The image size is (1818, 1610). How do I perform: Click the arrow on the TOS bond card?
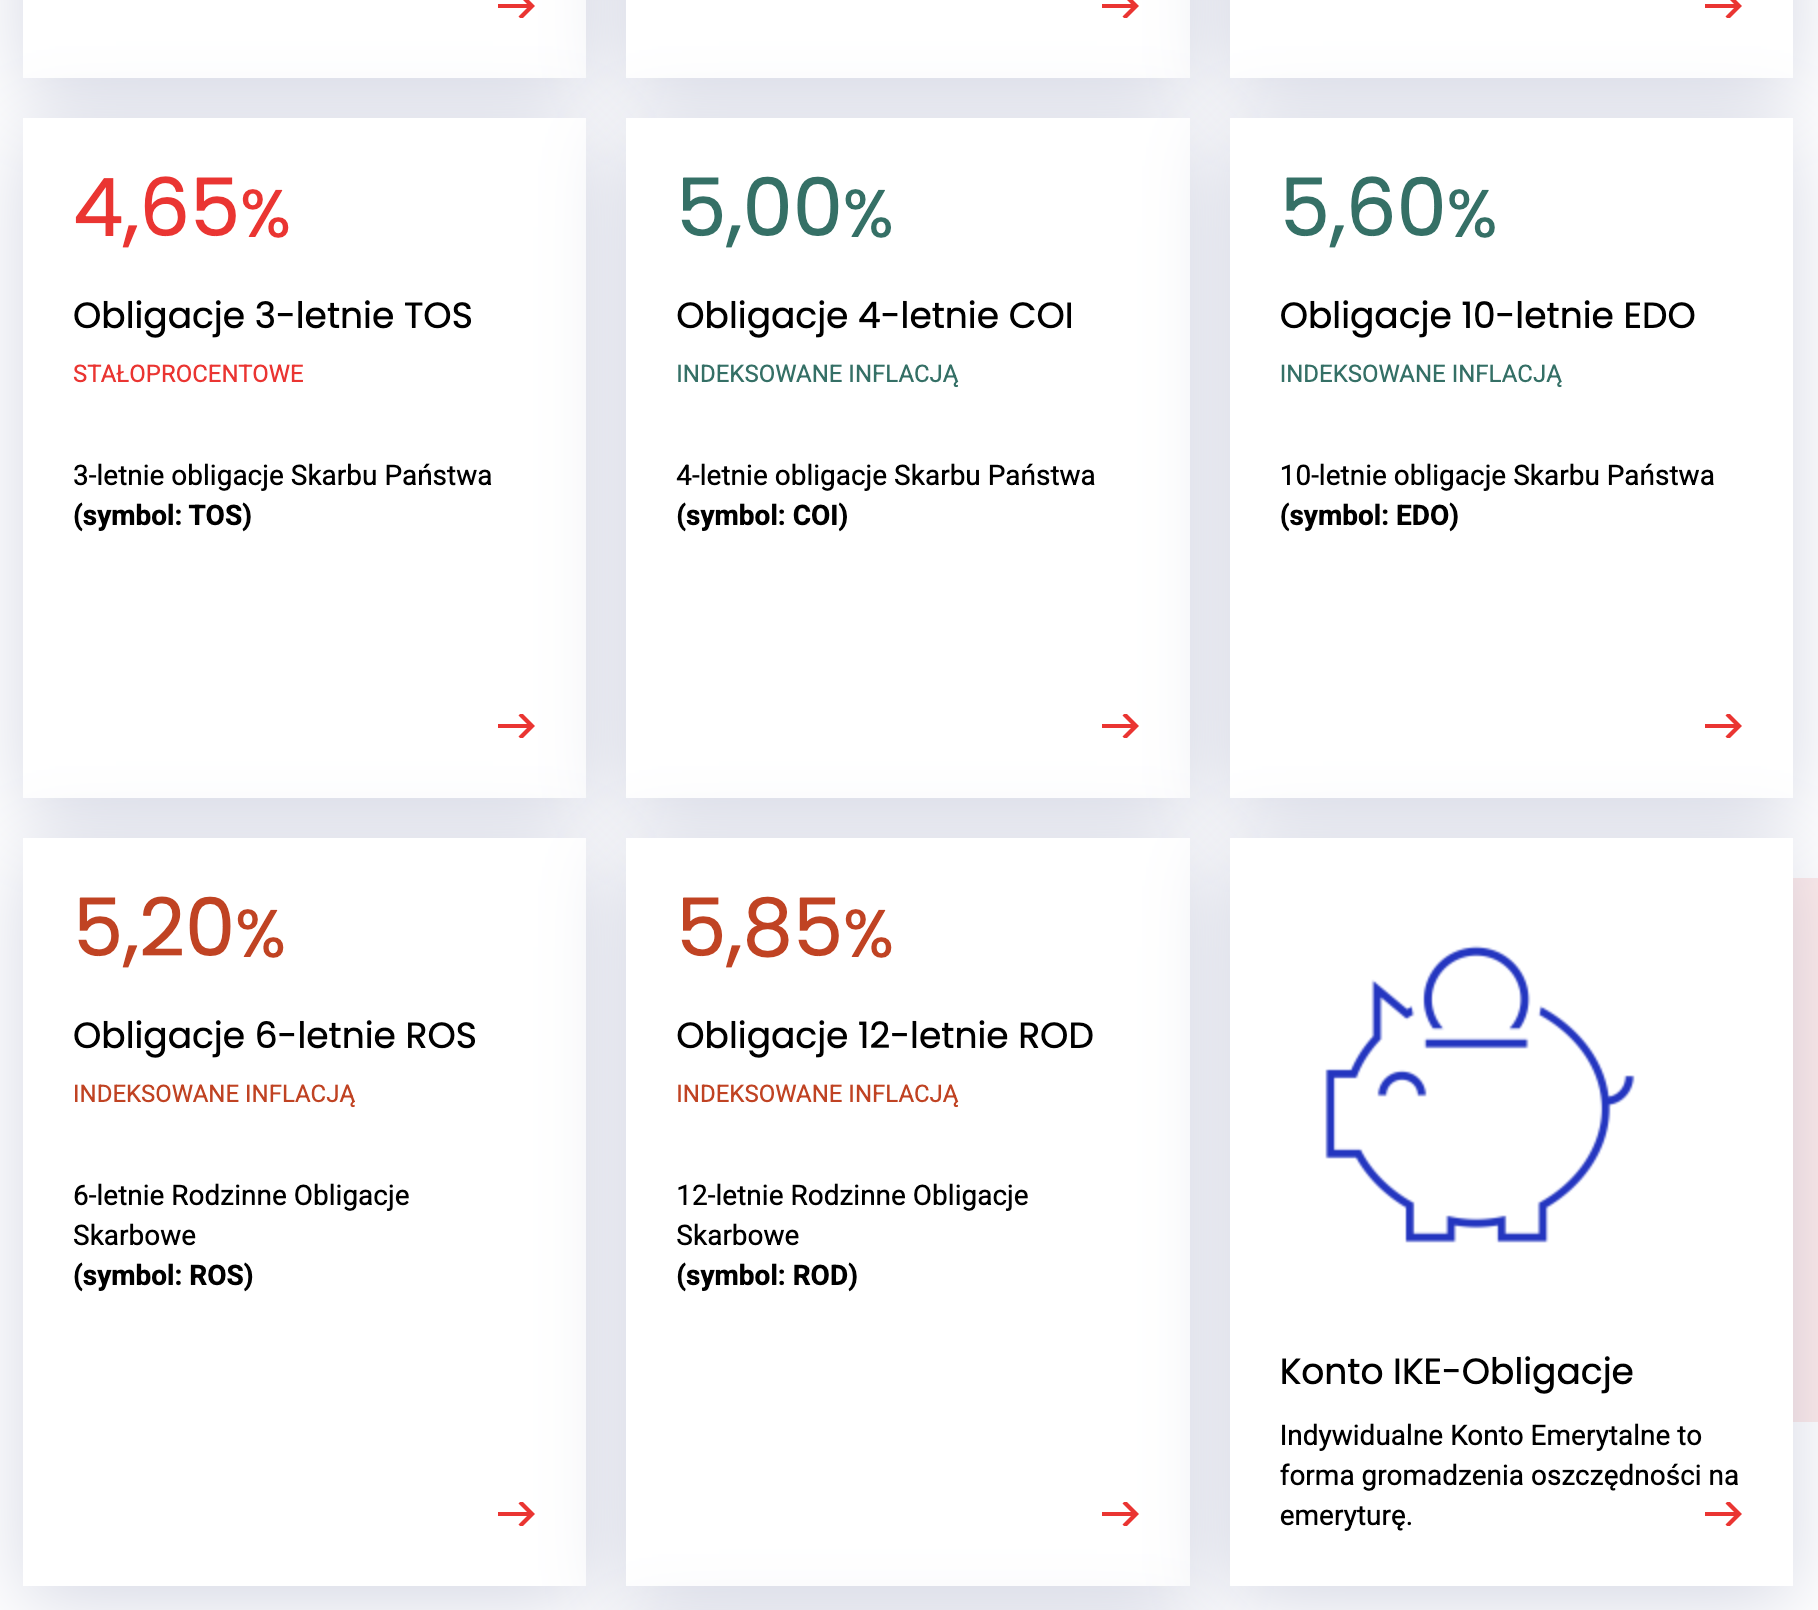[516, 725]
